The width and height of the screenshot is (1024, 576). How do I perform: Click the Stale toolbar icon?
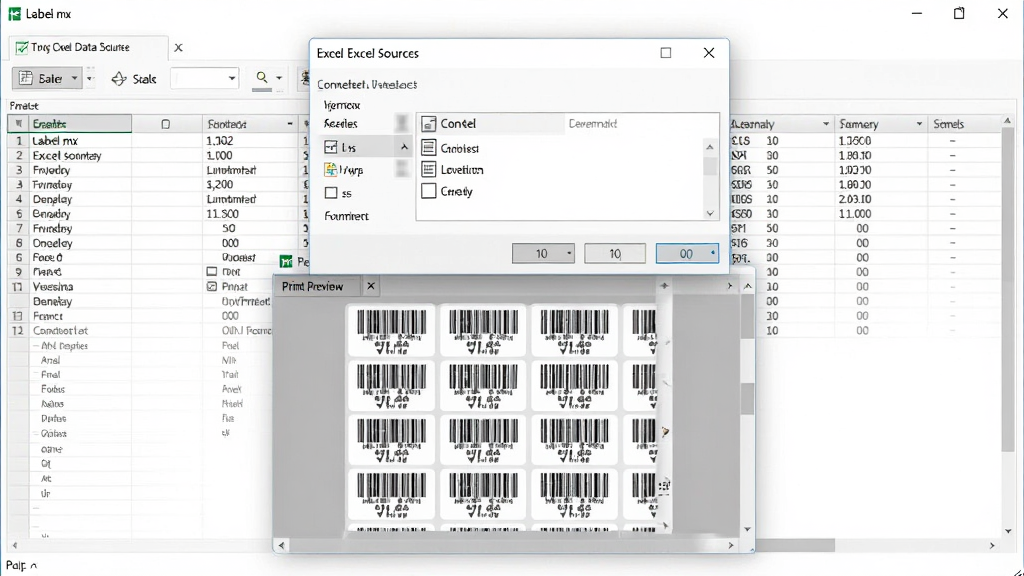click(x=119, y=79)
